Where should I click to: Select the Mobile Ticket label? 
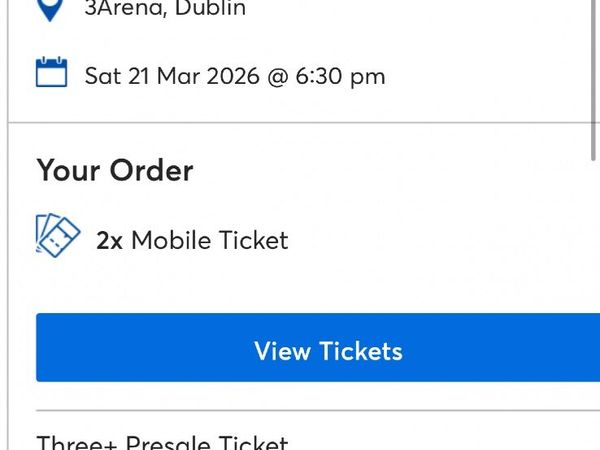pyautogui.click(x=210, y=240)
